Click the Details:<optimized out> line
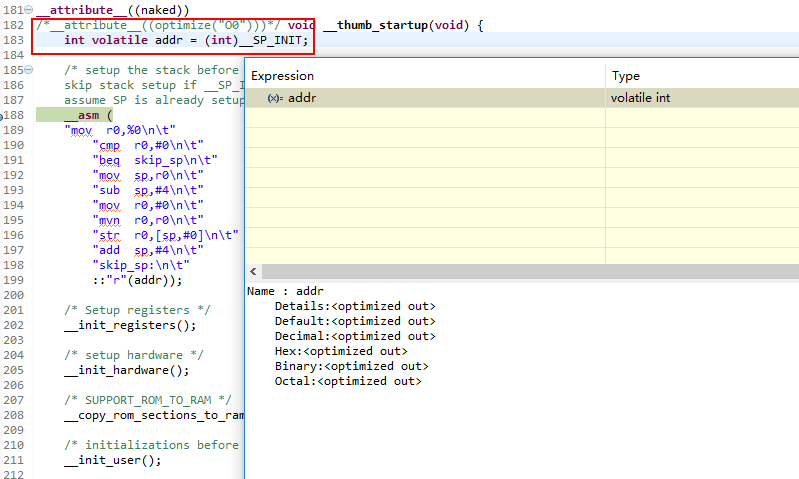This screenshot has height=479, width=799. coord(355,306)
